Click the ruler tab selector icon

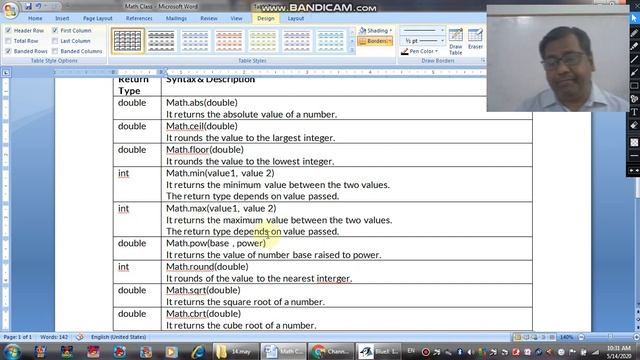tap(6, 73)
